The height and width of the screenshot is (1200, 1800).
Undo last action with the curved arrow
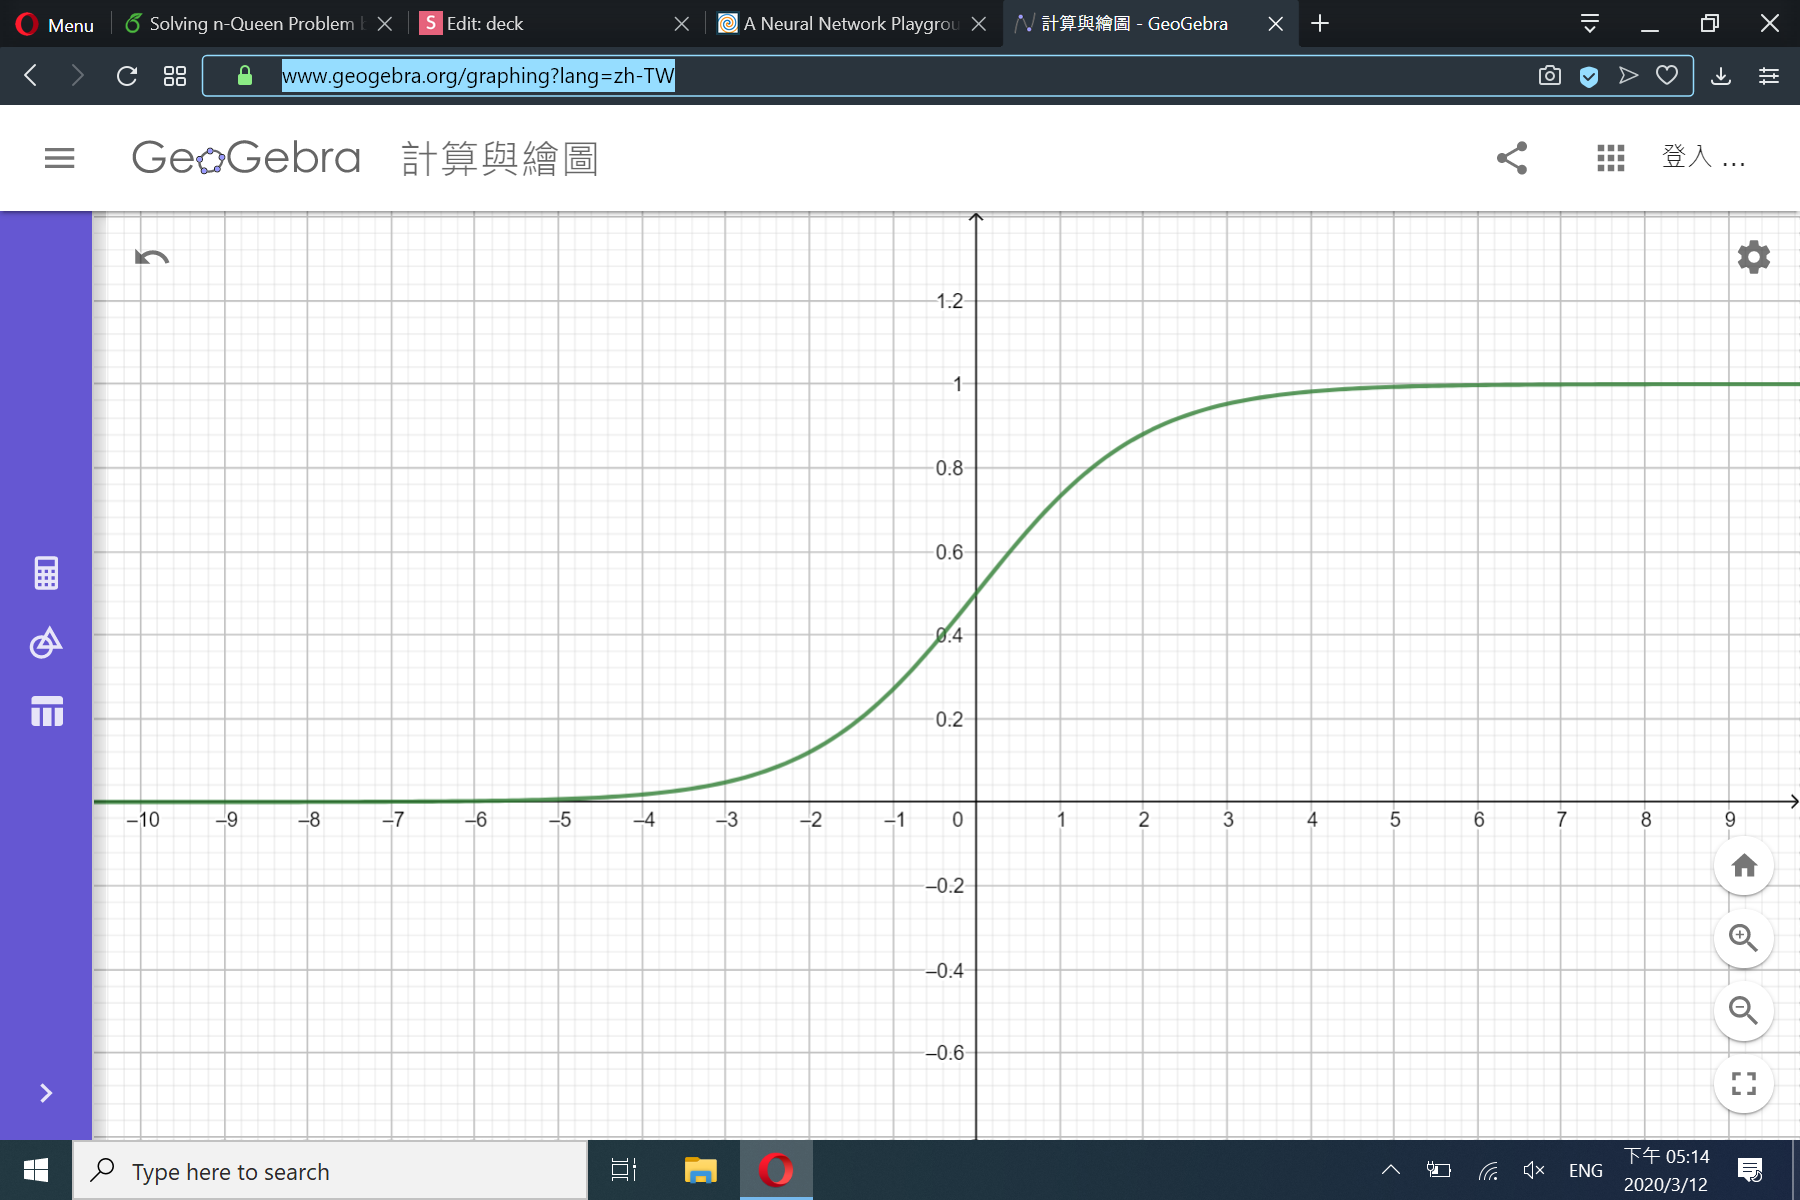pyautogui.click(x=152, y=258)
